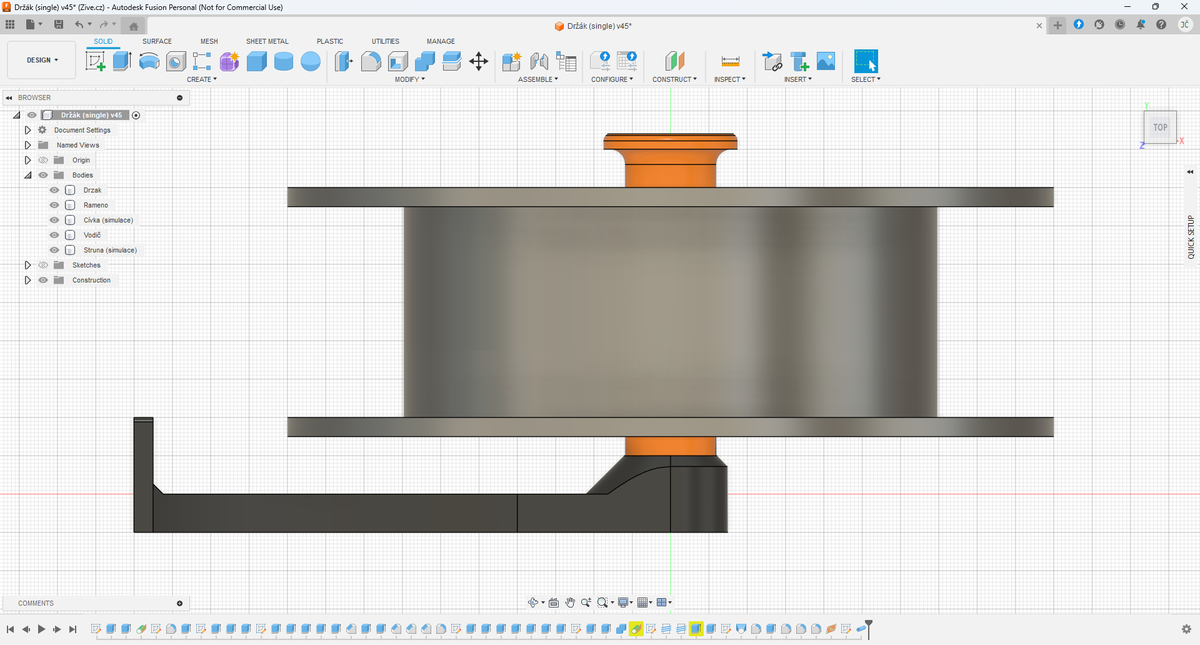Toggle visibility of the Origin folder
The image size is (1200, 645).
43,160
